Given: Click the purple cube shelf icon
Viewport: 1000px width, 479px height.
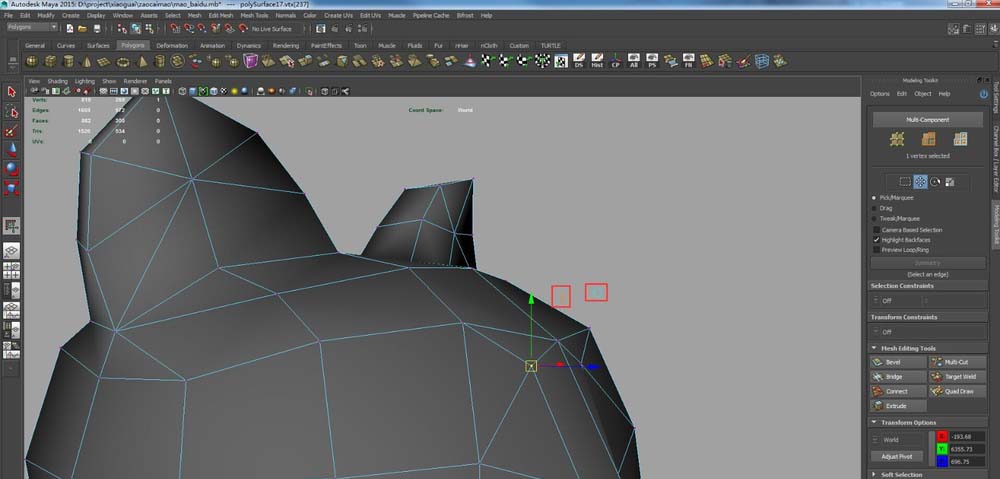Looking at the screenshot, I should [x=251, y=61].
